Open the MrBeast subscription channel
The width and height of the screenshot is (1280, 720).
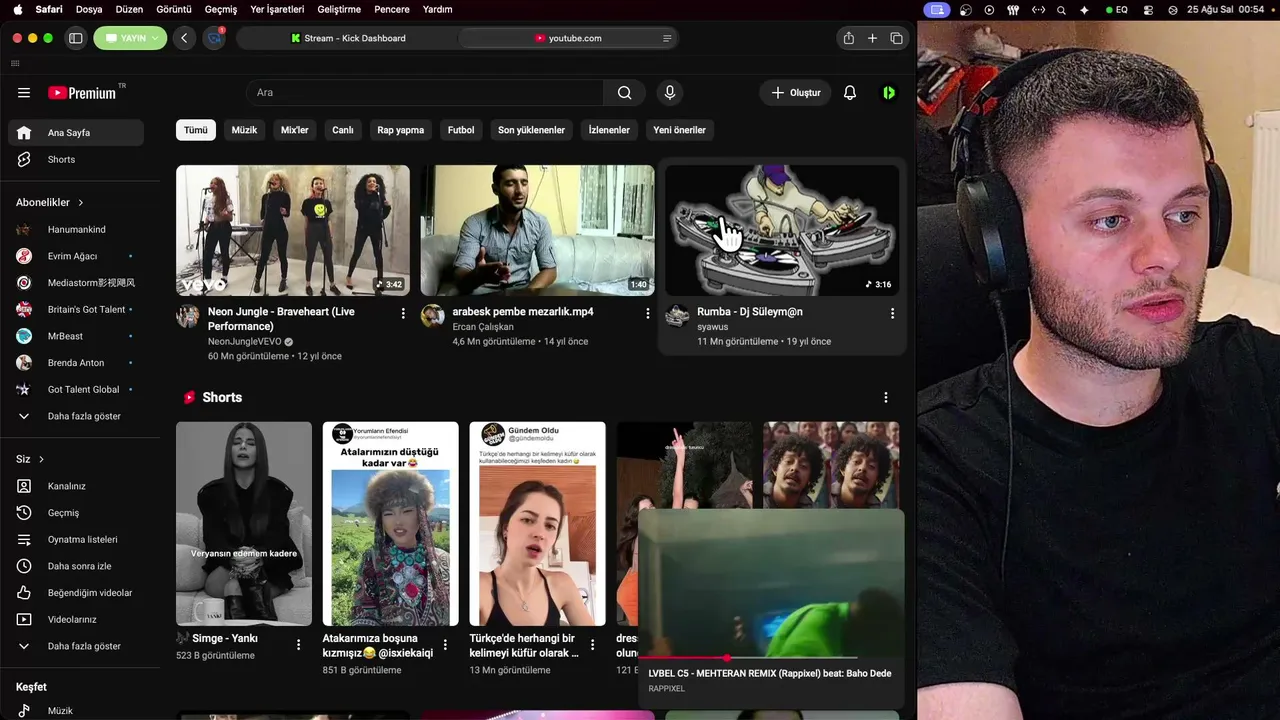point(76,336)
